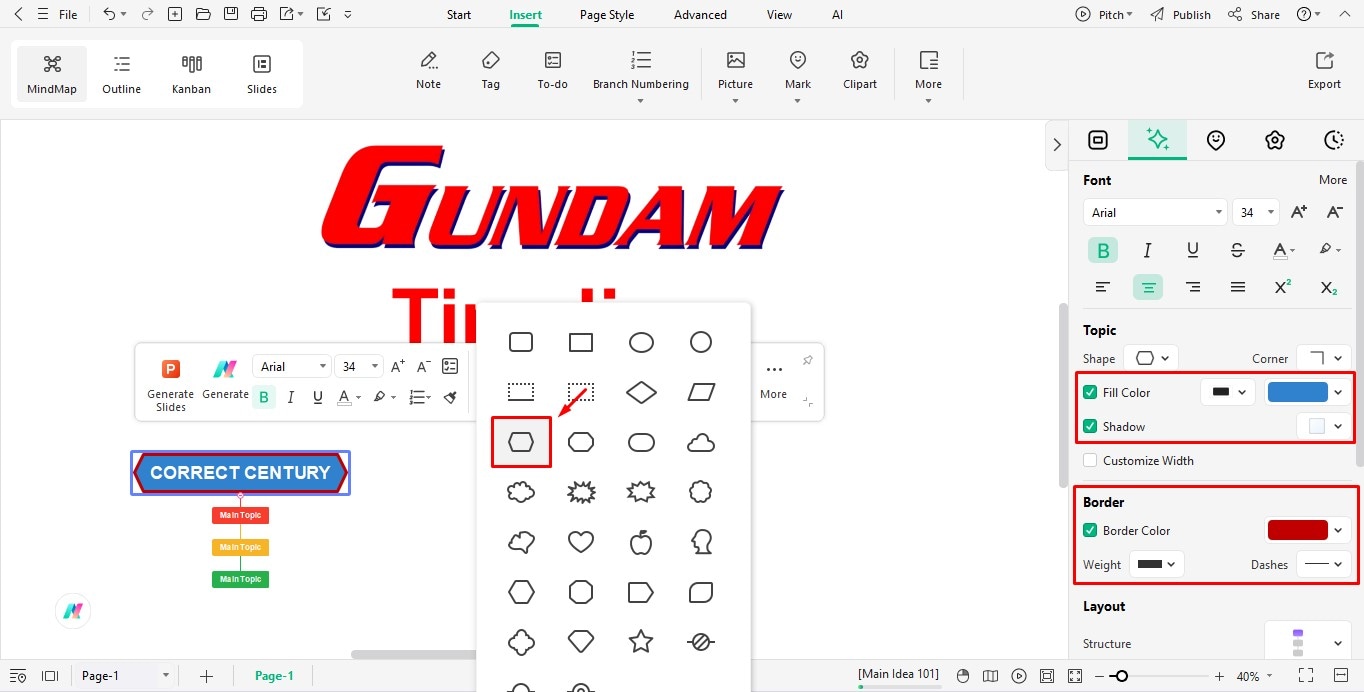Collapse the right side panel
1364x692 pixels.
(x=1057, y=145)
